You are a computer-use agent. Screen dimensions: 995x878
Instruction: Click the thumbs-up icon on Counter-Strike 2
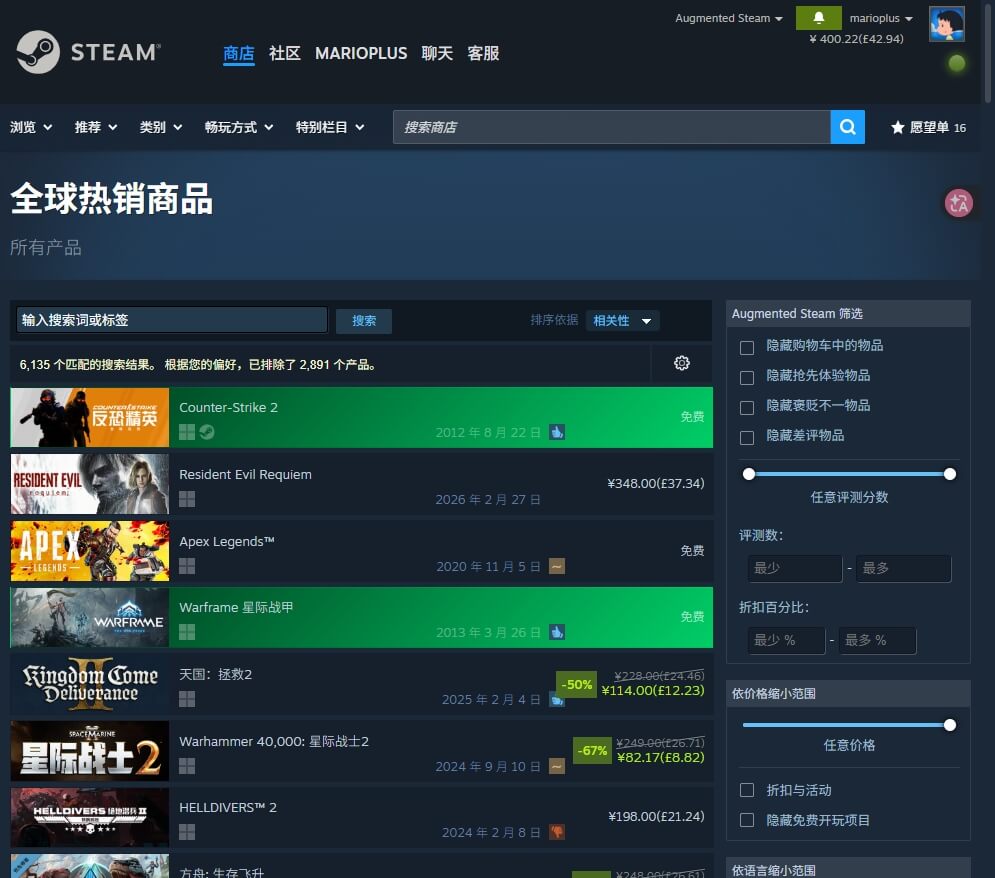[x=557, y=432]
